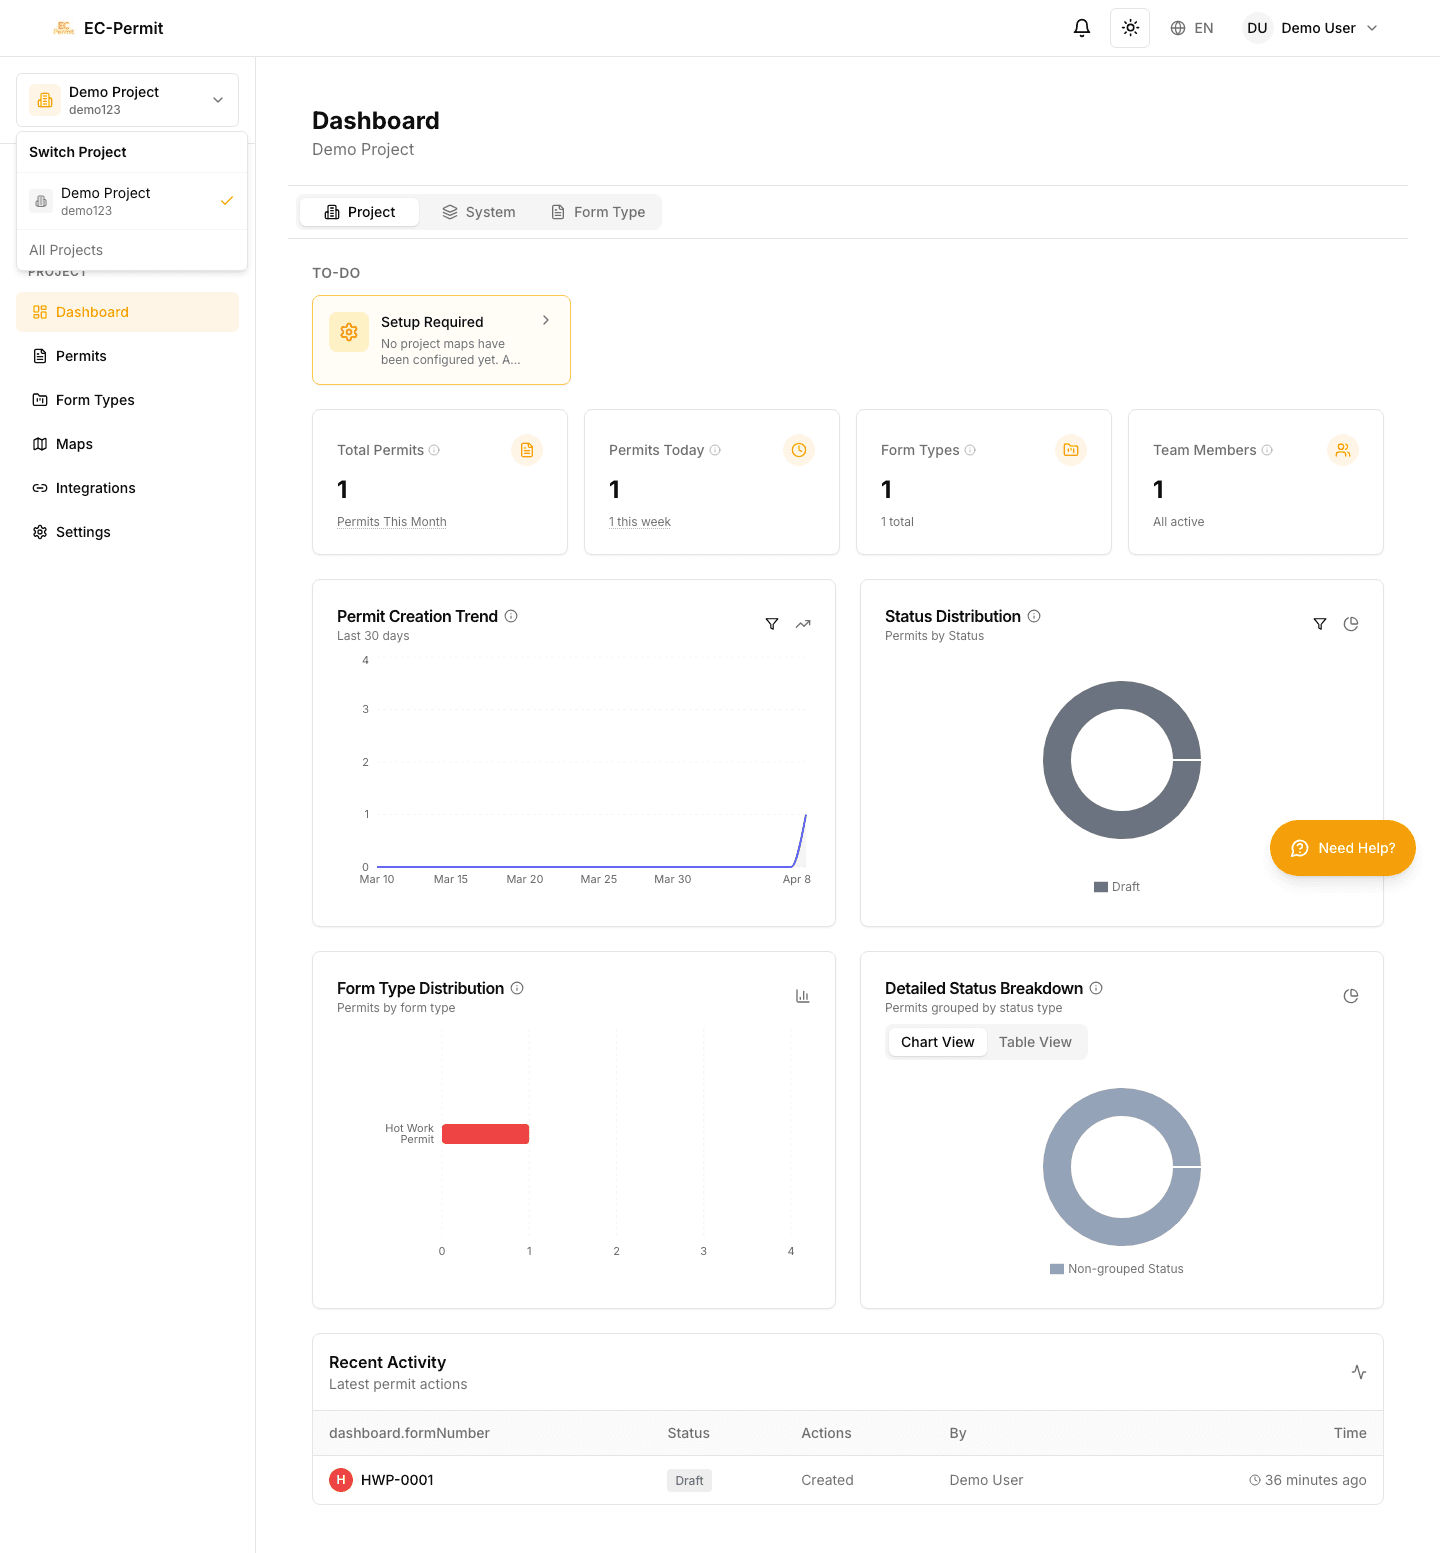This screenshot has width=1440, height=1553.
Task: Open the EN language selector
Action: pos(1192,28)
